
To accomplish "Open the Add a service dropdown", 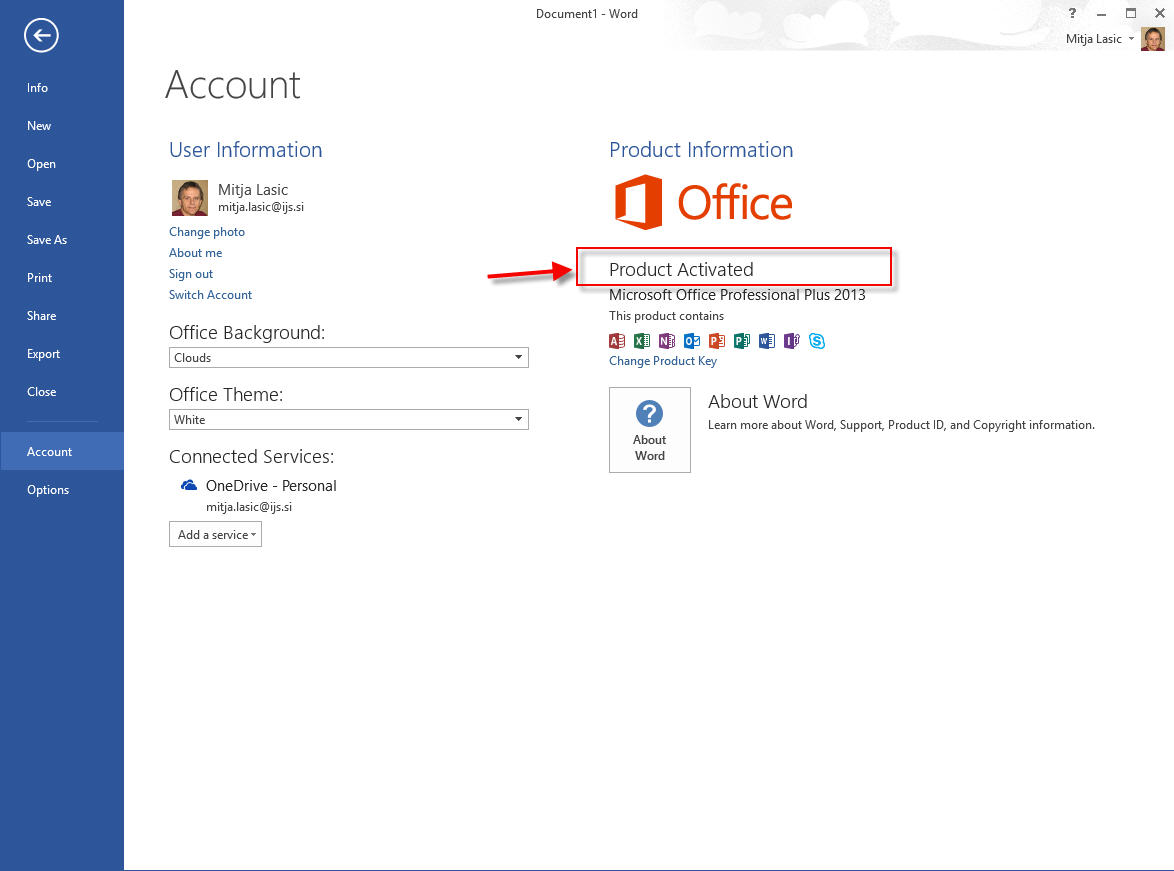I will 215,535.
